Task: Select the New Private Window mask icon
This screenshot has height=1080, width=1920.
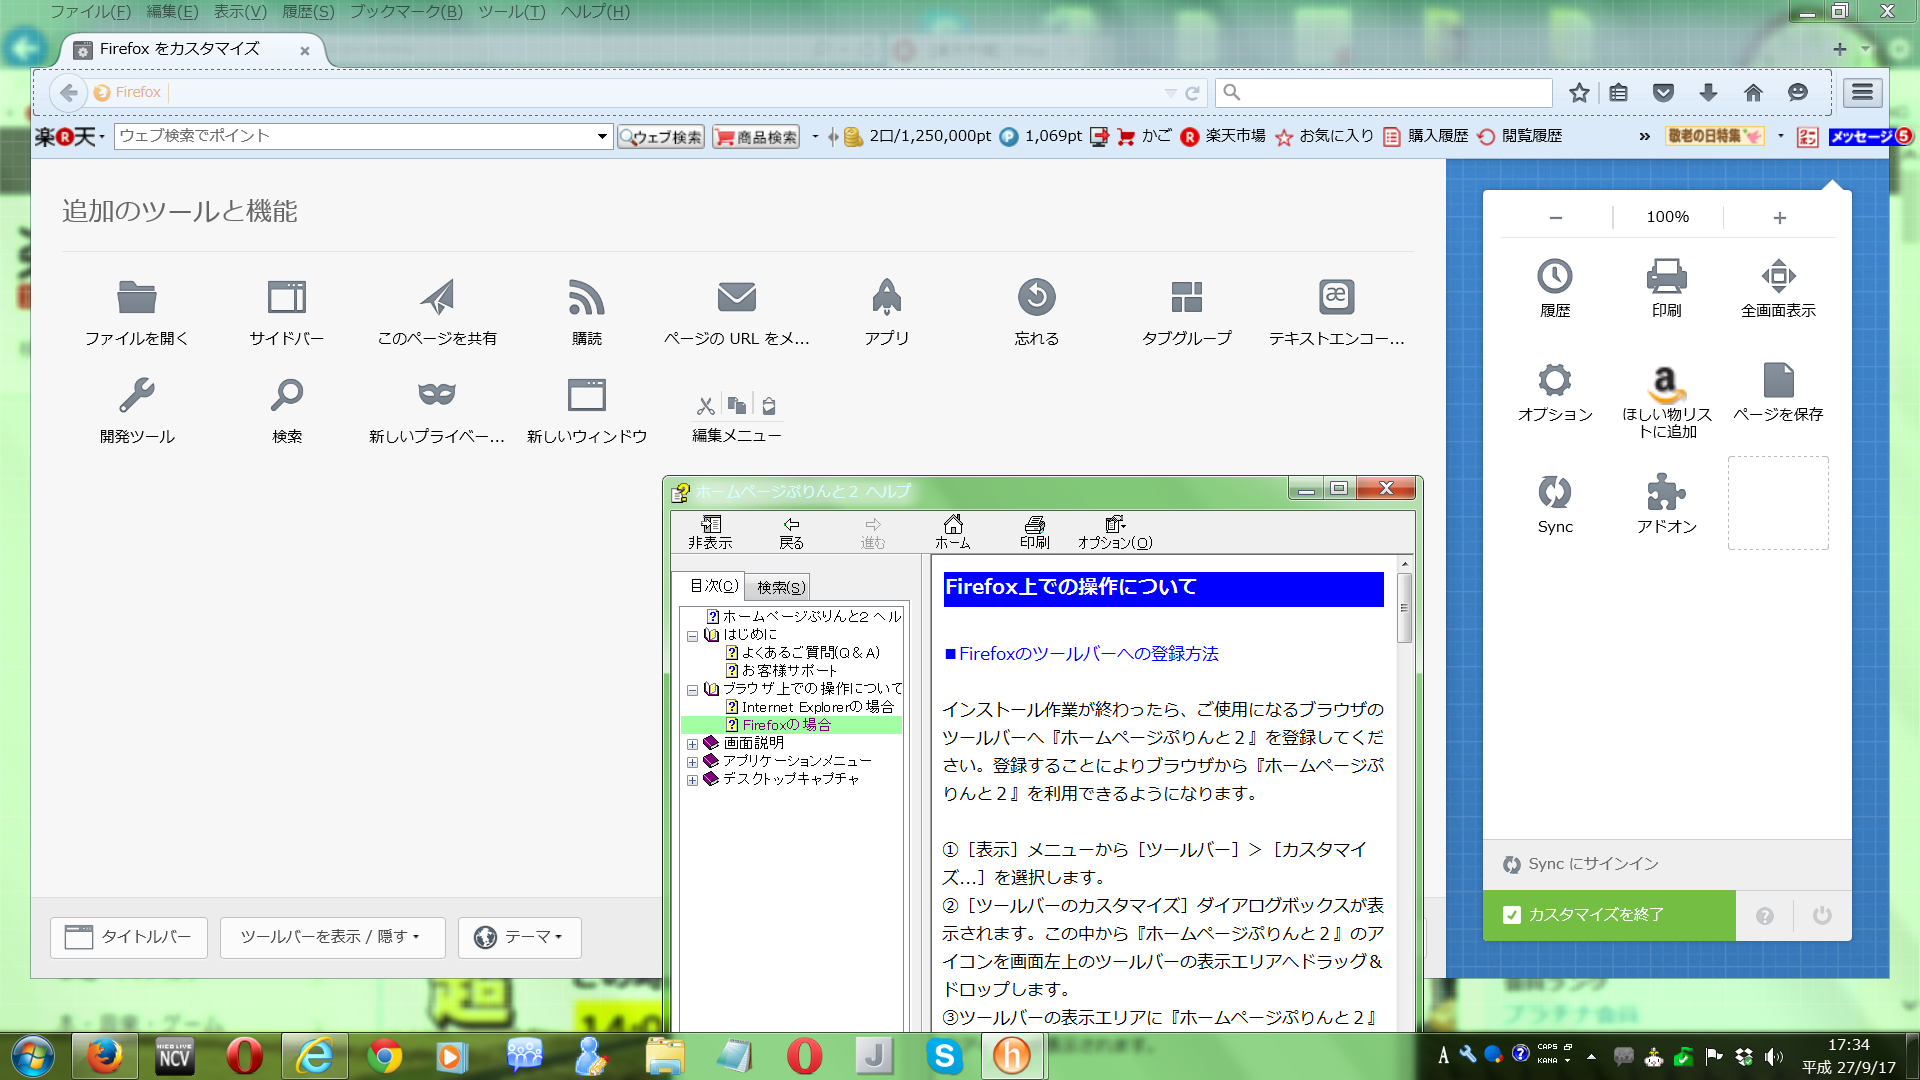Action: pos(436,395)
